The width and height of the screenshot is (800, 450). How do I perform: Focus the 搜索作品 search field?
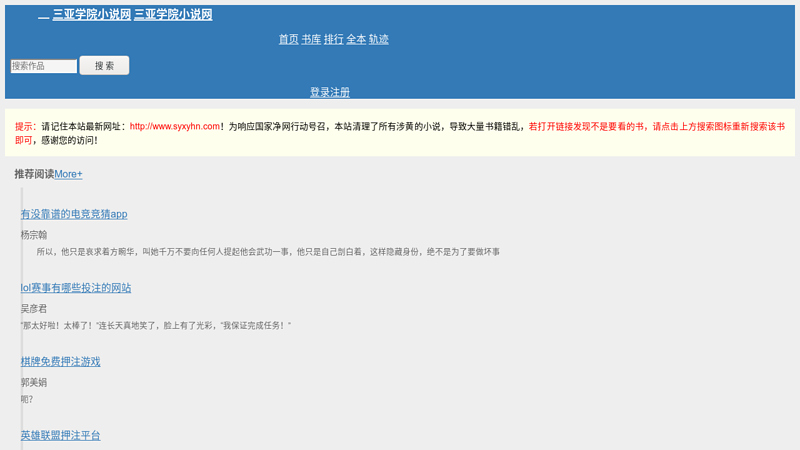tap(44, 66)
